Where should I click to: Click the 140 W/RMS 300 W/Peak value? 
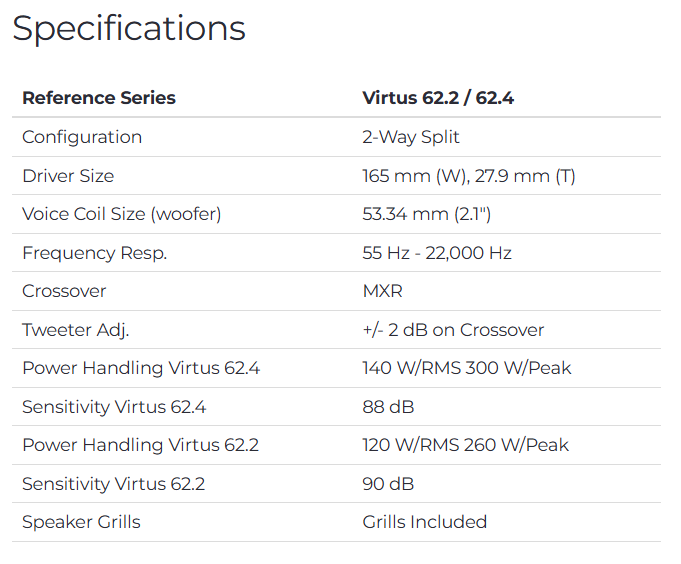point(467,368)
